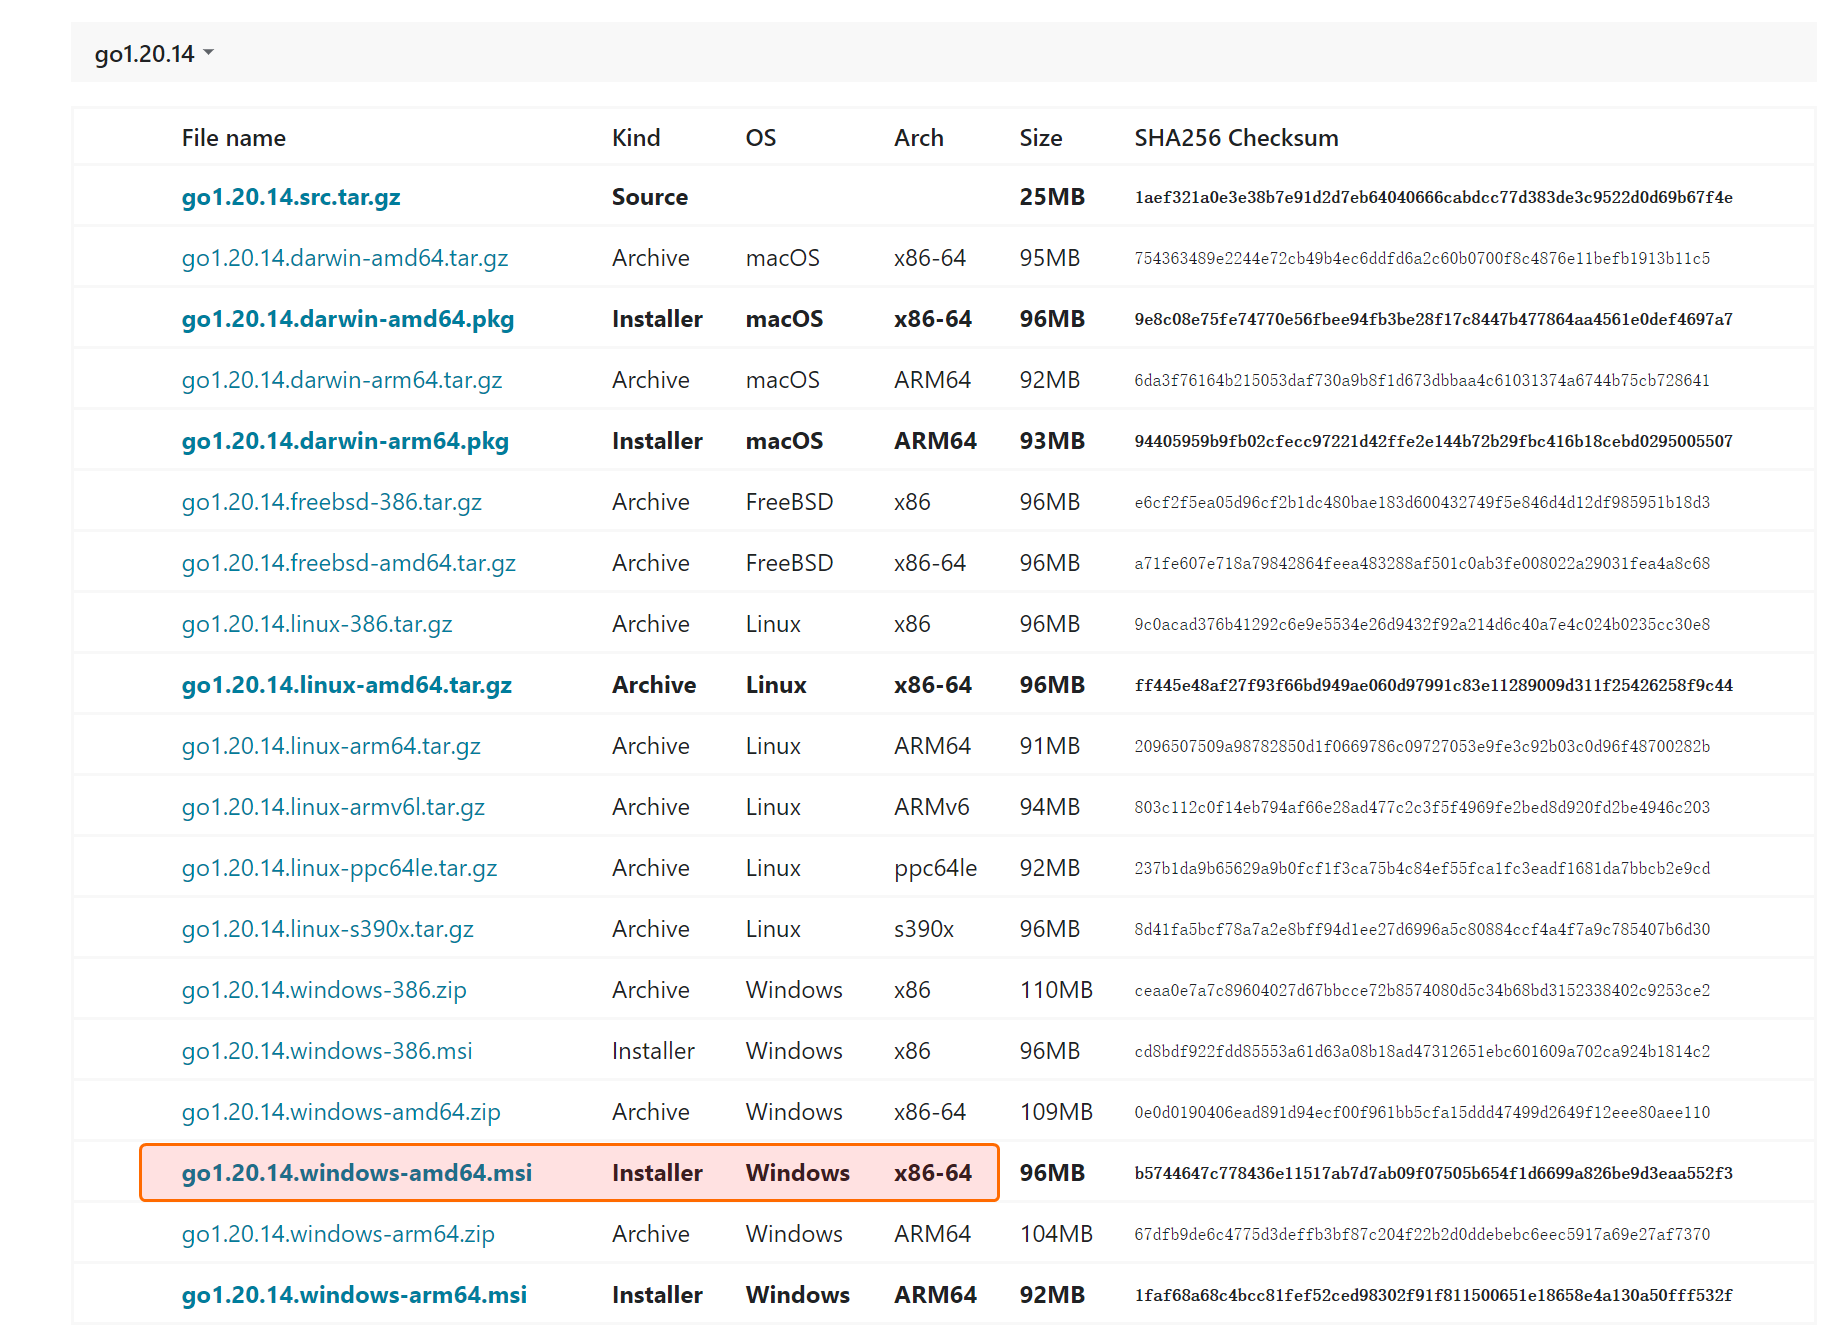
Task: Download go1.20.14.windows-arm64.msi installer
Action: pos(353,1295)
